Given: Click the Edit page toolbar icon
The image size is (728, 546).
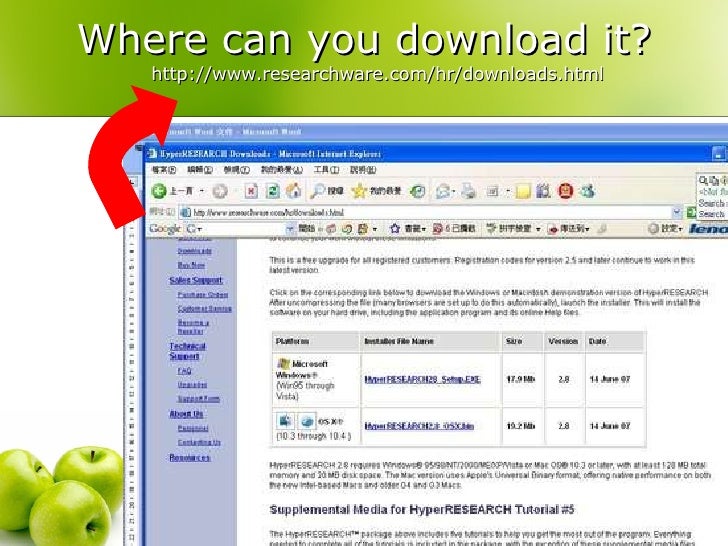Looking at the screenshot, I should pyautogui.click(x=493, y=191).
